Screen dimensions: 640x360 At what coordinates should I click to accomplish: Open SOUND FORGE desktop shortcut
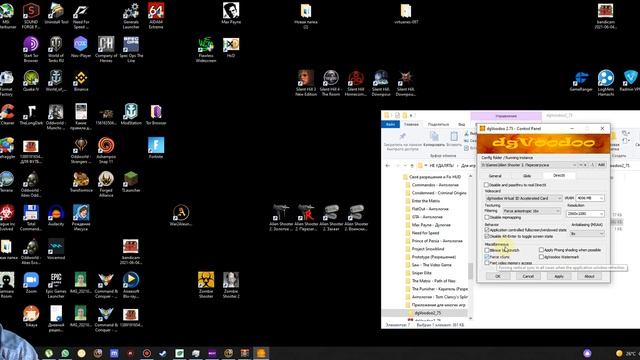(x=31, y=16)
